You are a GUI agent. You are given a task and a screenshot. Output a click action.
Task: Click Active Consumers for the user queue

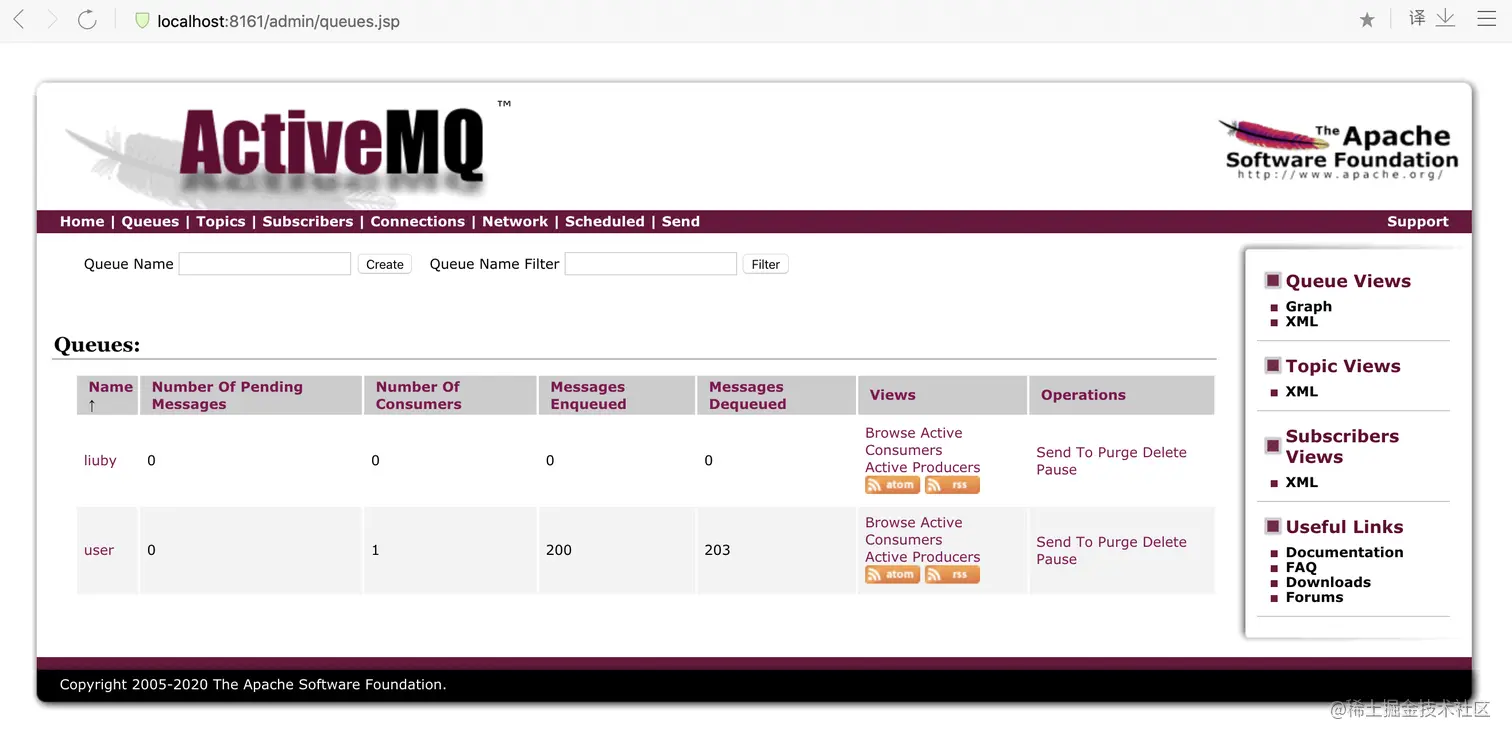[914, 532]
